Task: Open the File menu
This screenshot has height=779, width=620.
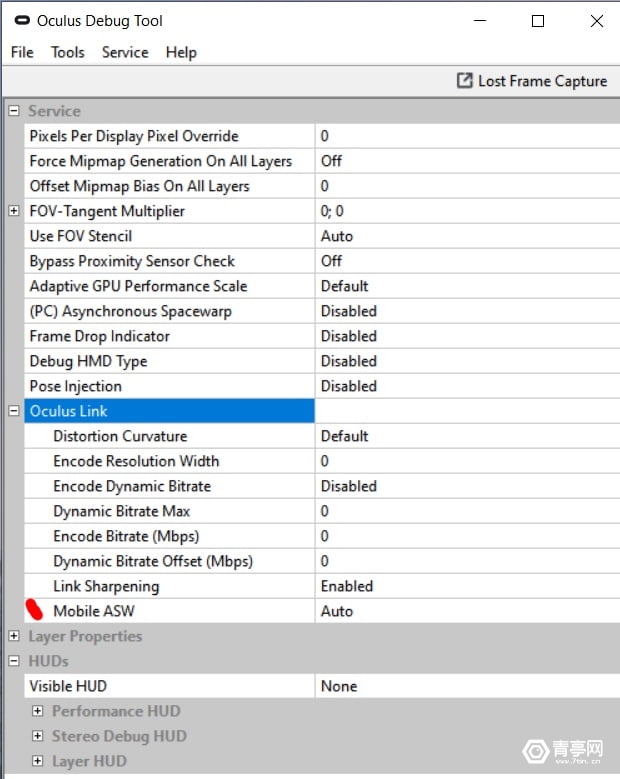Action: coord(22,52)
